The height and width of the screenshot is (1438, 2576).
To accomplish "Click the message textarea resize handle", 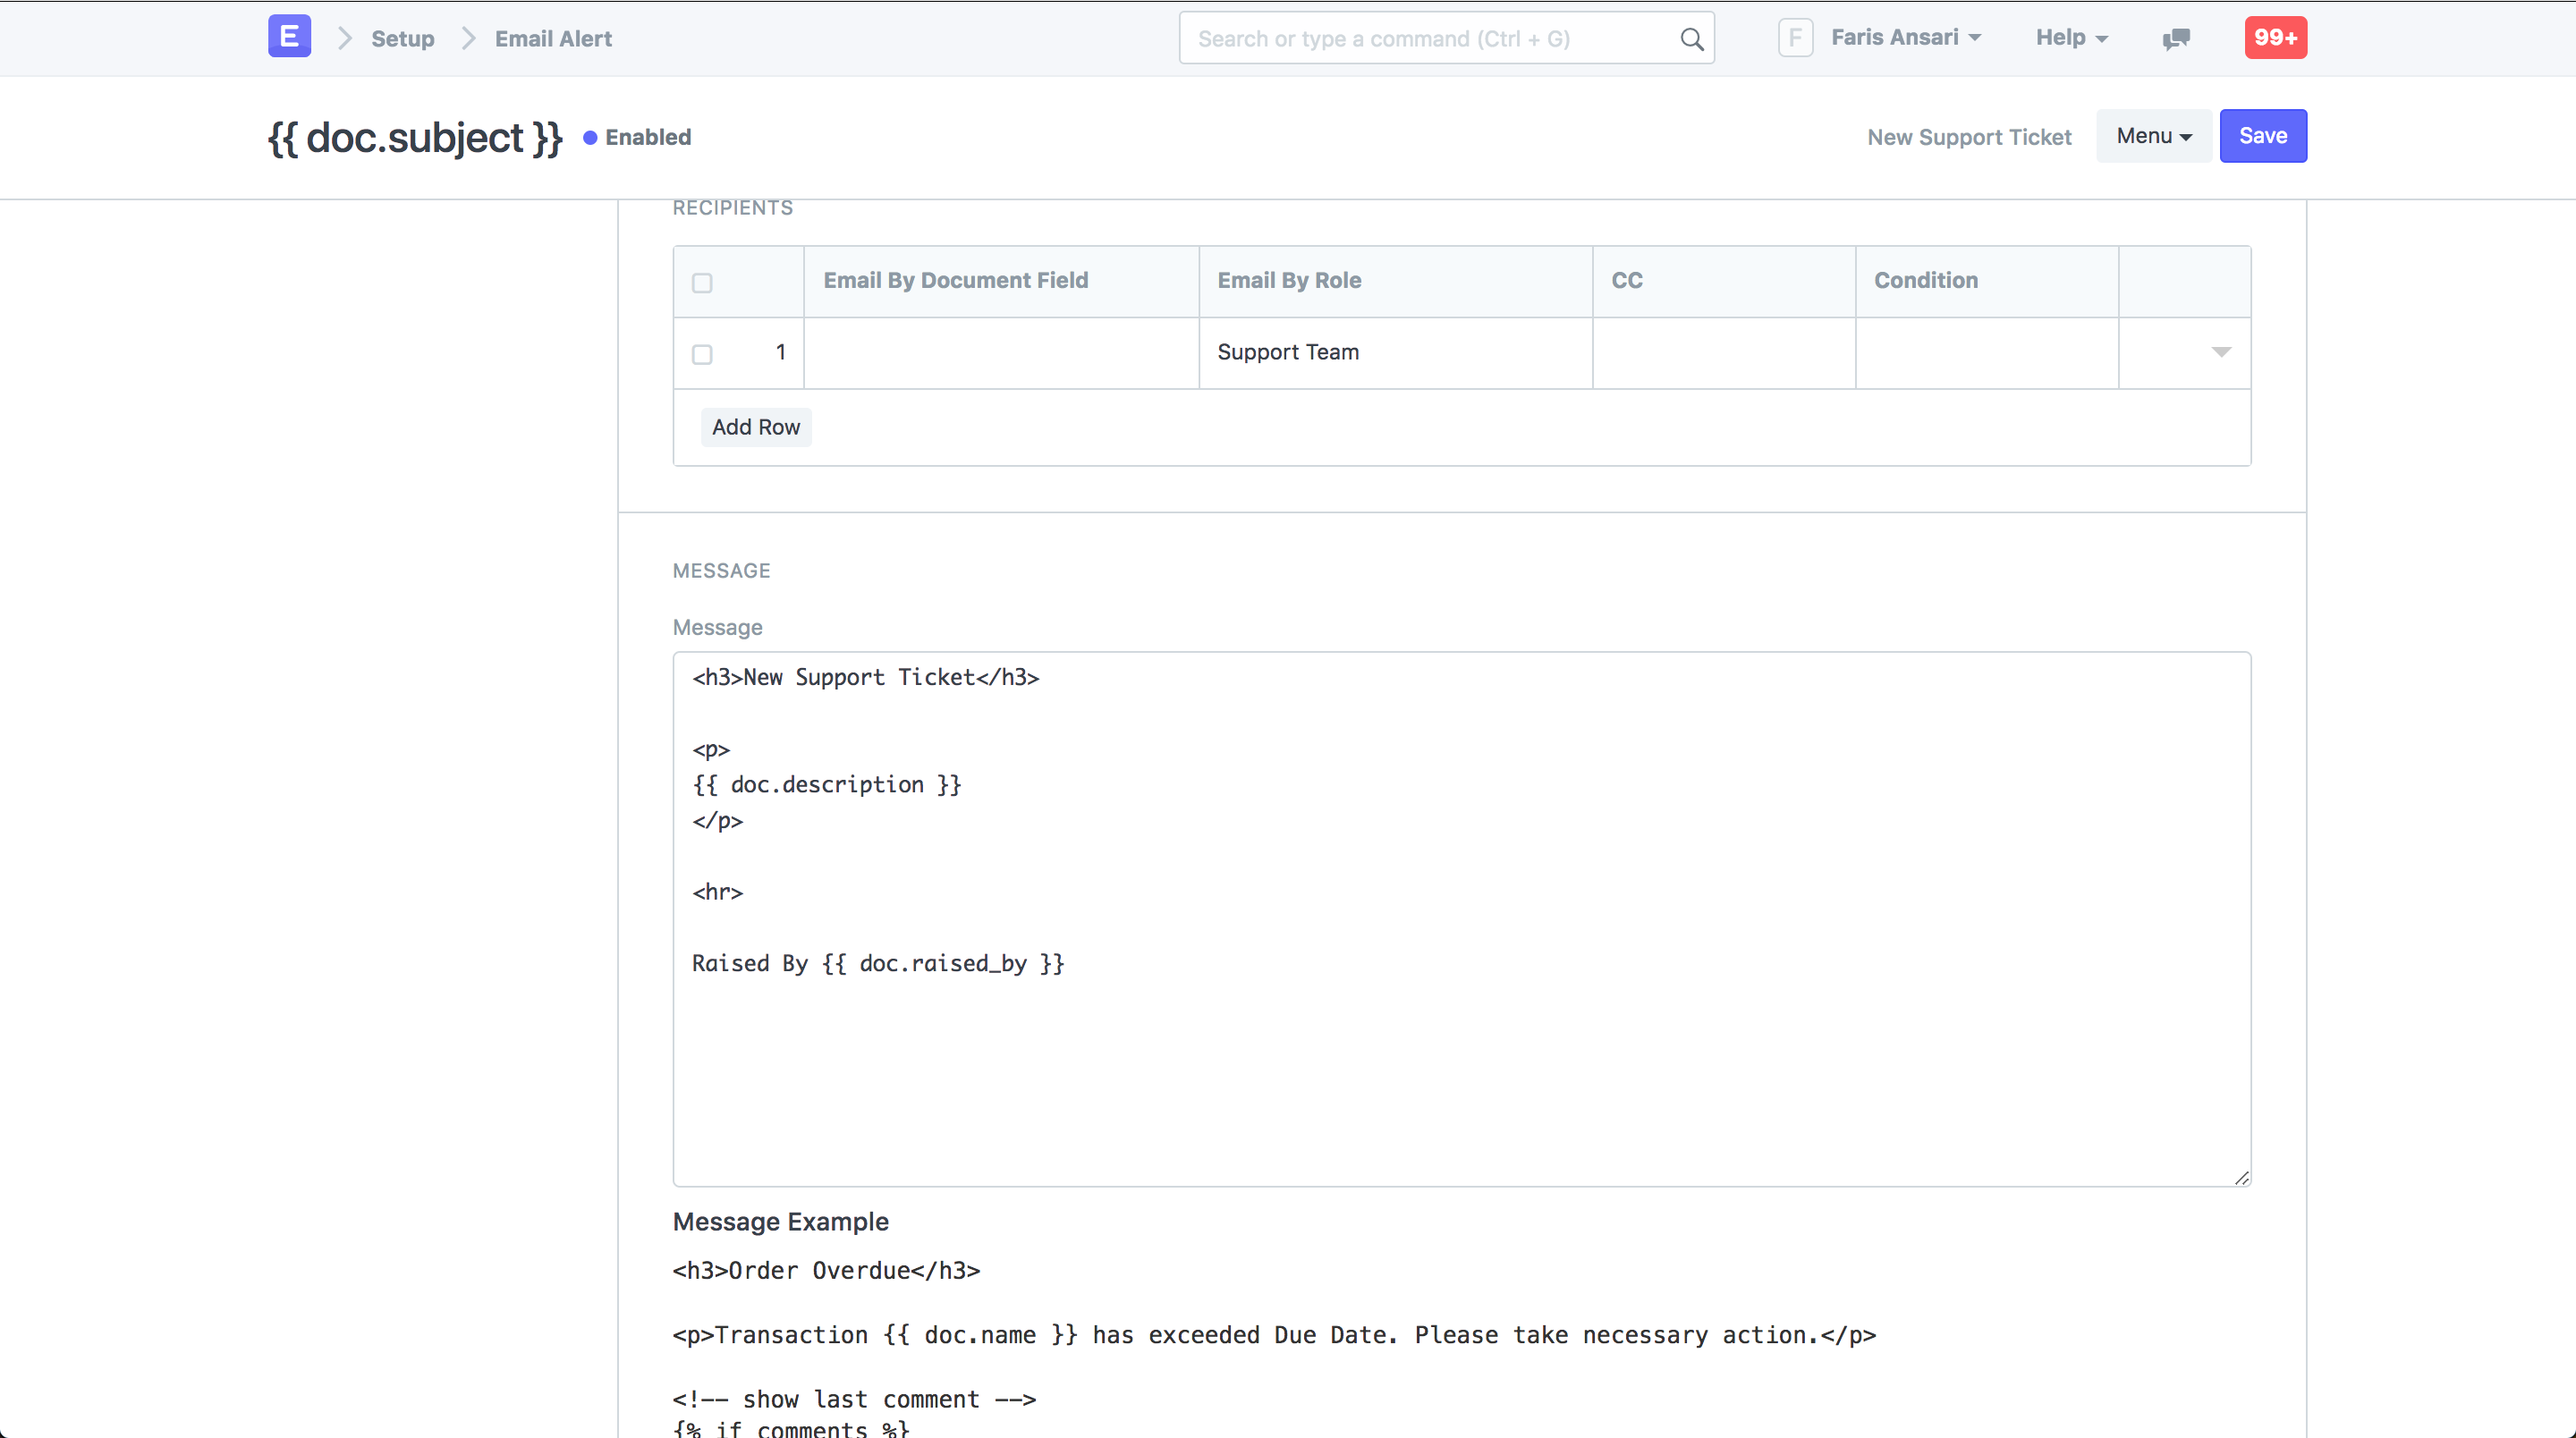I will [x=2241, y=1177].
